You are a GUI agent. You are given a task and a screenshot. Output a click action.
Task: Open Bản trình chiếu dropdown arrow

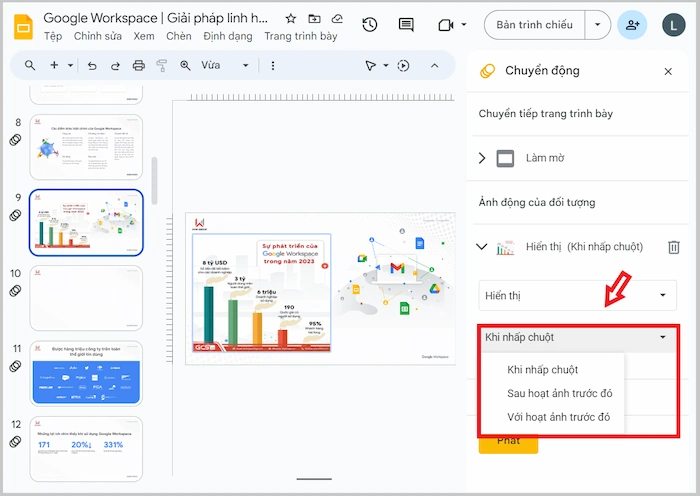click(597, 25)
